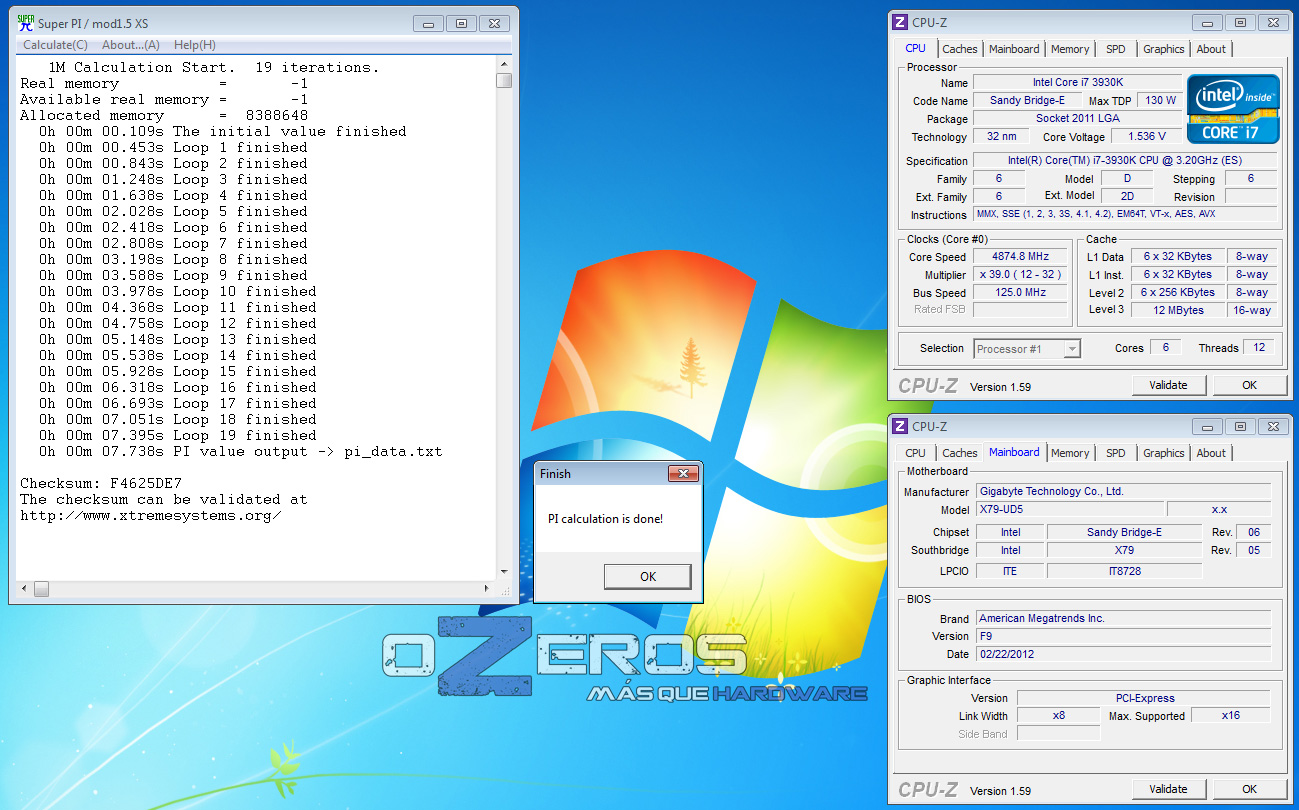
Task: Click the Loop 19 finished line in Super PI
Action: (178, 435)
